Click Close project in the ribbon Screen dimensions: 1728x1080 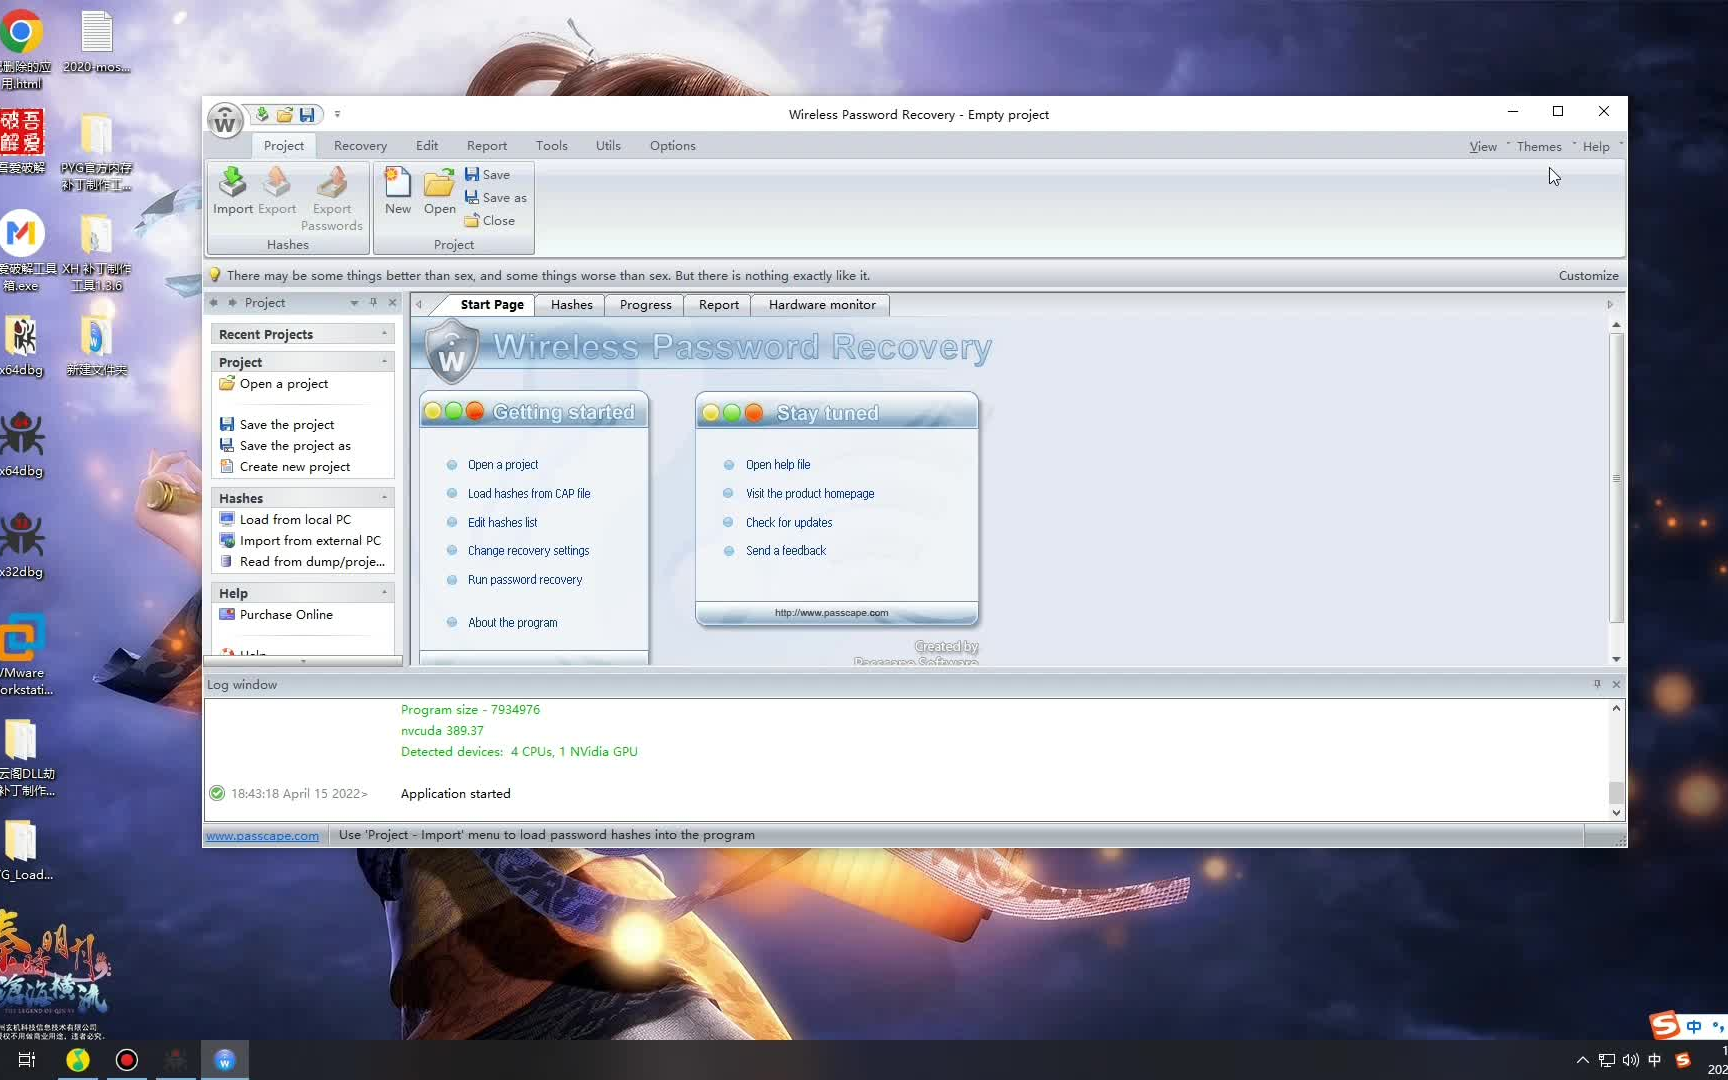[489, 220]
